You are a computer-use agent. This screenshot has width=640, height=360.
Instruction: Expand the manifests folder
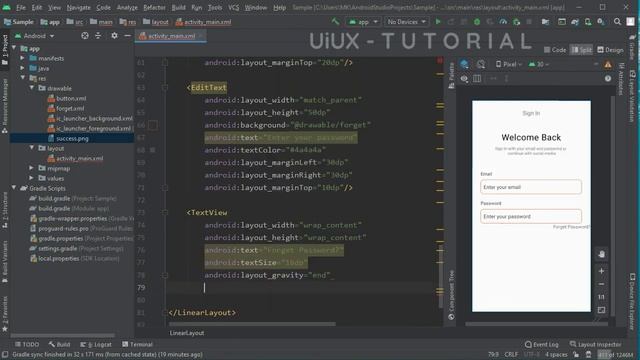tap(22, 58)
